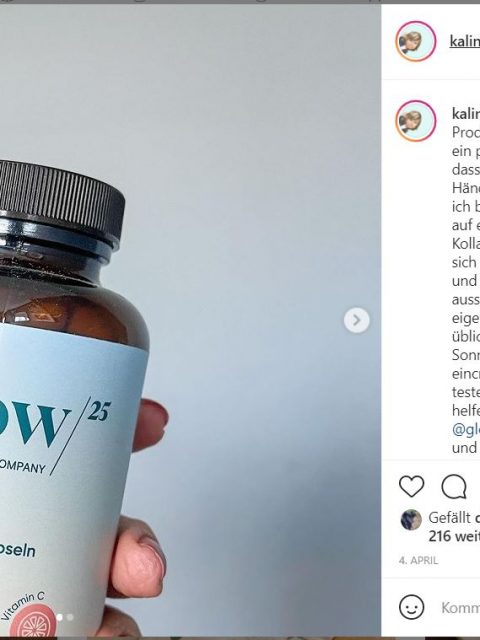Open the story from the header profile avatar
The width and height of the screenshot is (480, 640).
click(x=416, y=41)
